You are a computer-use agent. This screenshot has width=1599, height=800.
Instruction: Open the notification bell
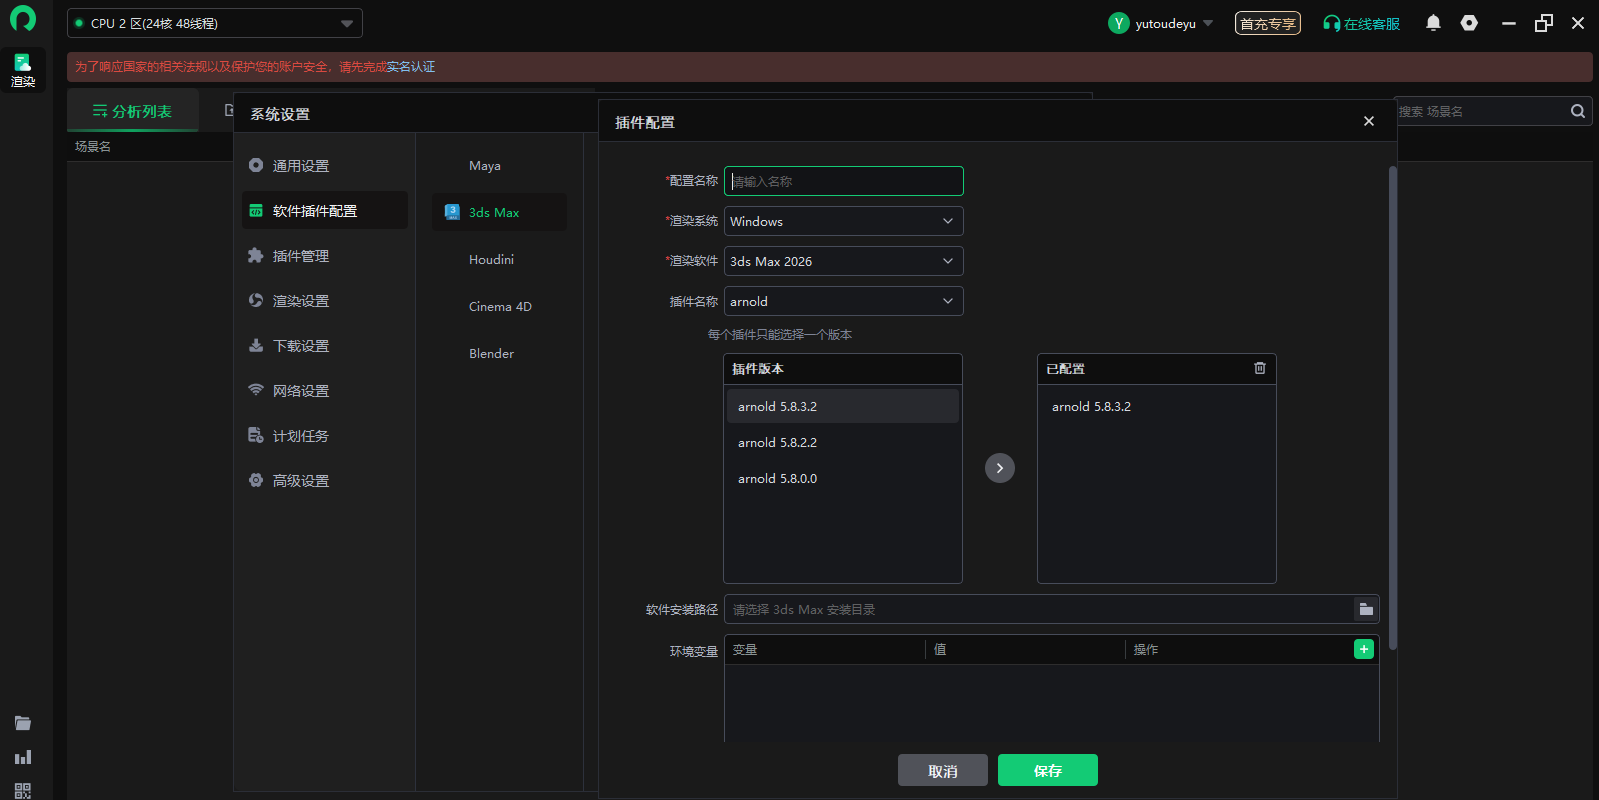pyautogui.click(x=1433, y=23)
